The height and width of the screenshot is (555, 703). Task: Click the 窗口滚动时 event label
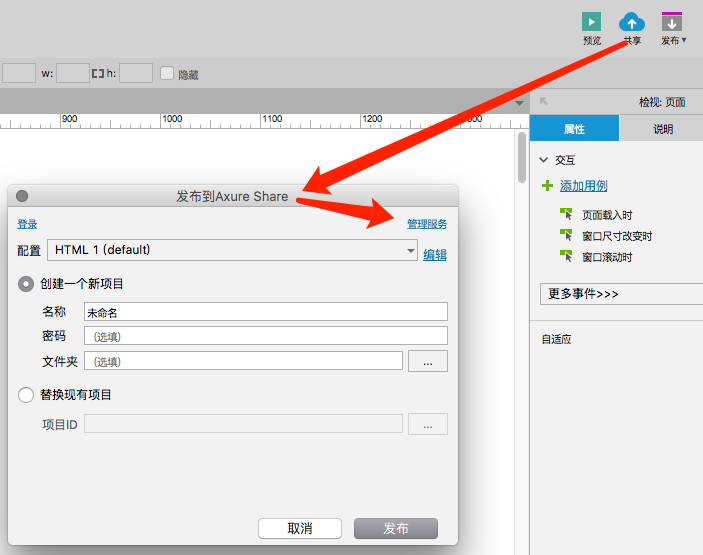pyautogui.click(x=607, y=257)
